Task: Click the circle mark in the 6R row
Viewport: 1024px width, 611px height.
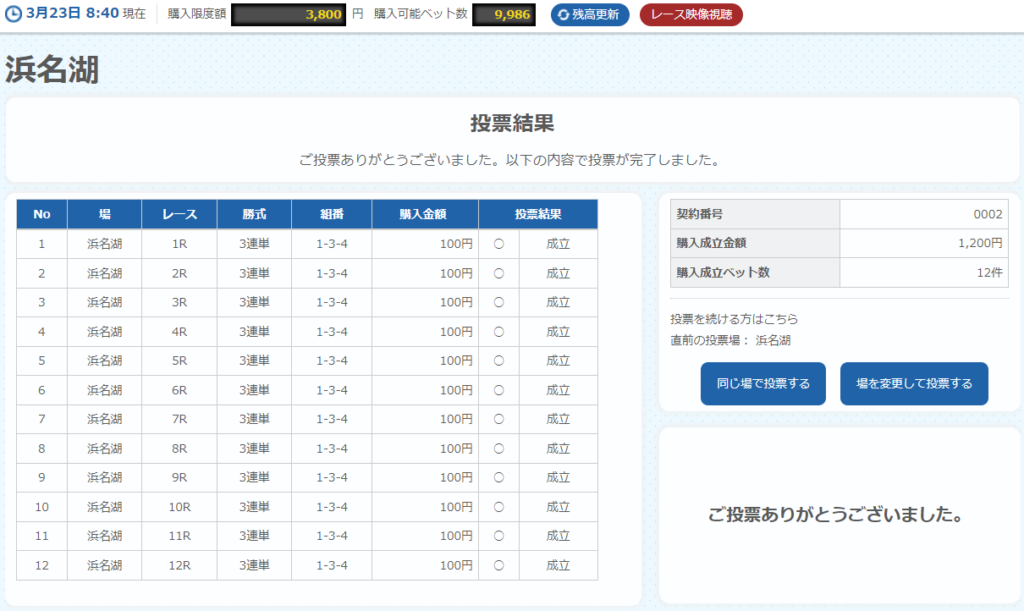Action: coord(499,390)
